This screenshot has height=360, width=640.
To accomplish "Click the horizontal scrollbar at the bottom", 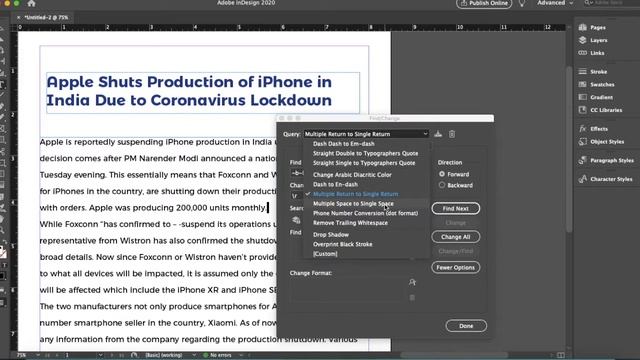I will point(453,355).
